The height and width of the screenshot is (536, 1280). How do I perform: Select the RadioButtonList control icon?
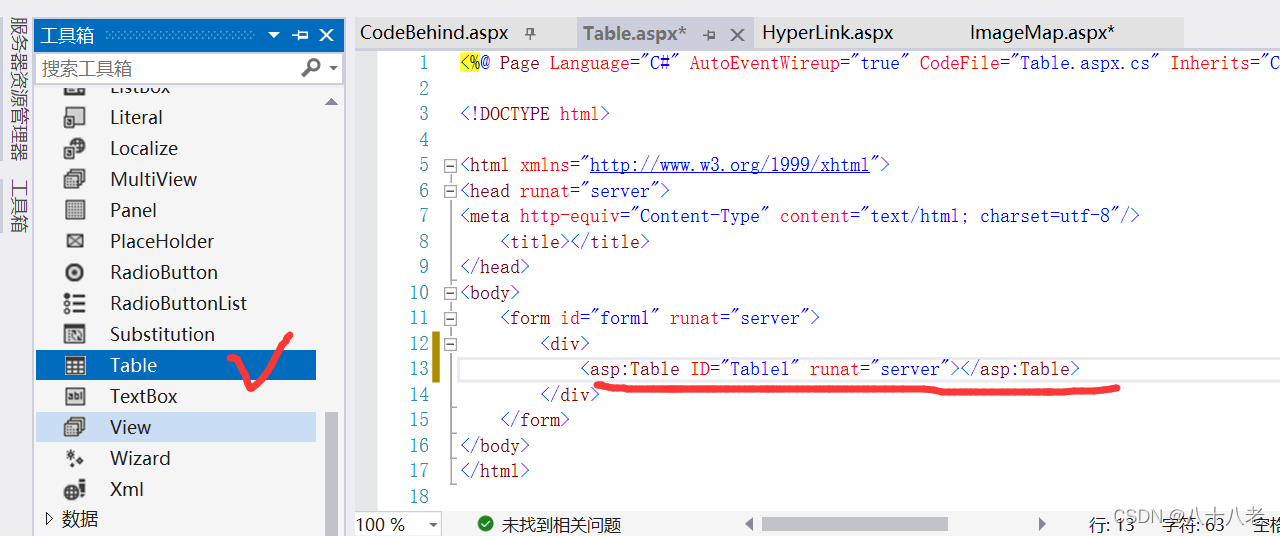[x=74, y=304]
